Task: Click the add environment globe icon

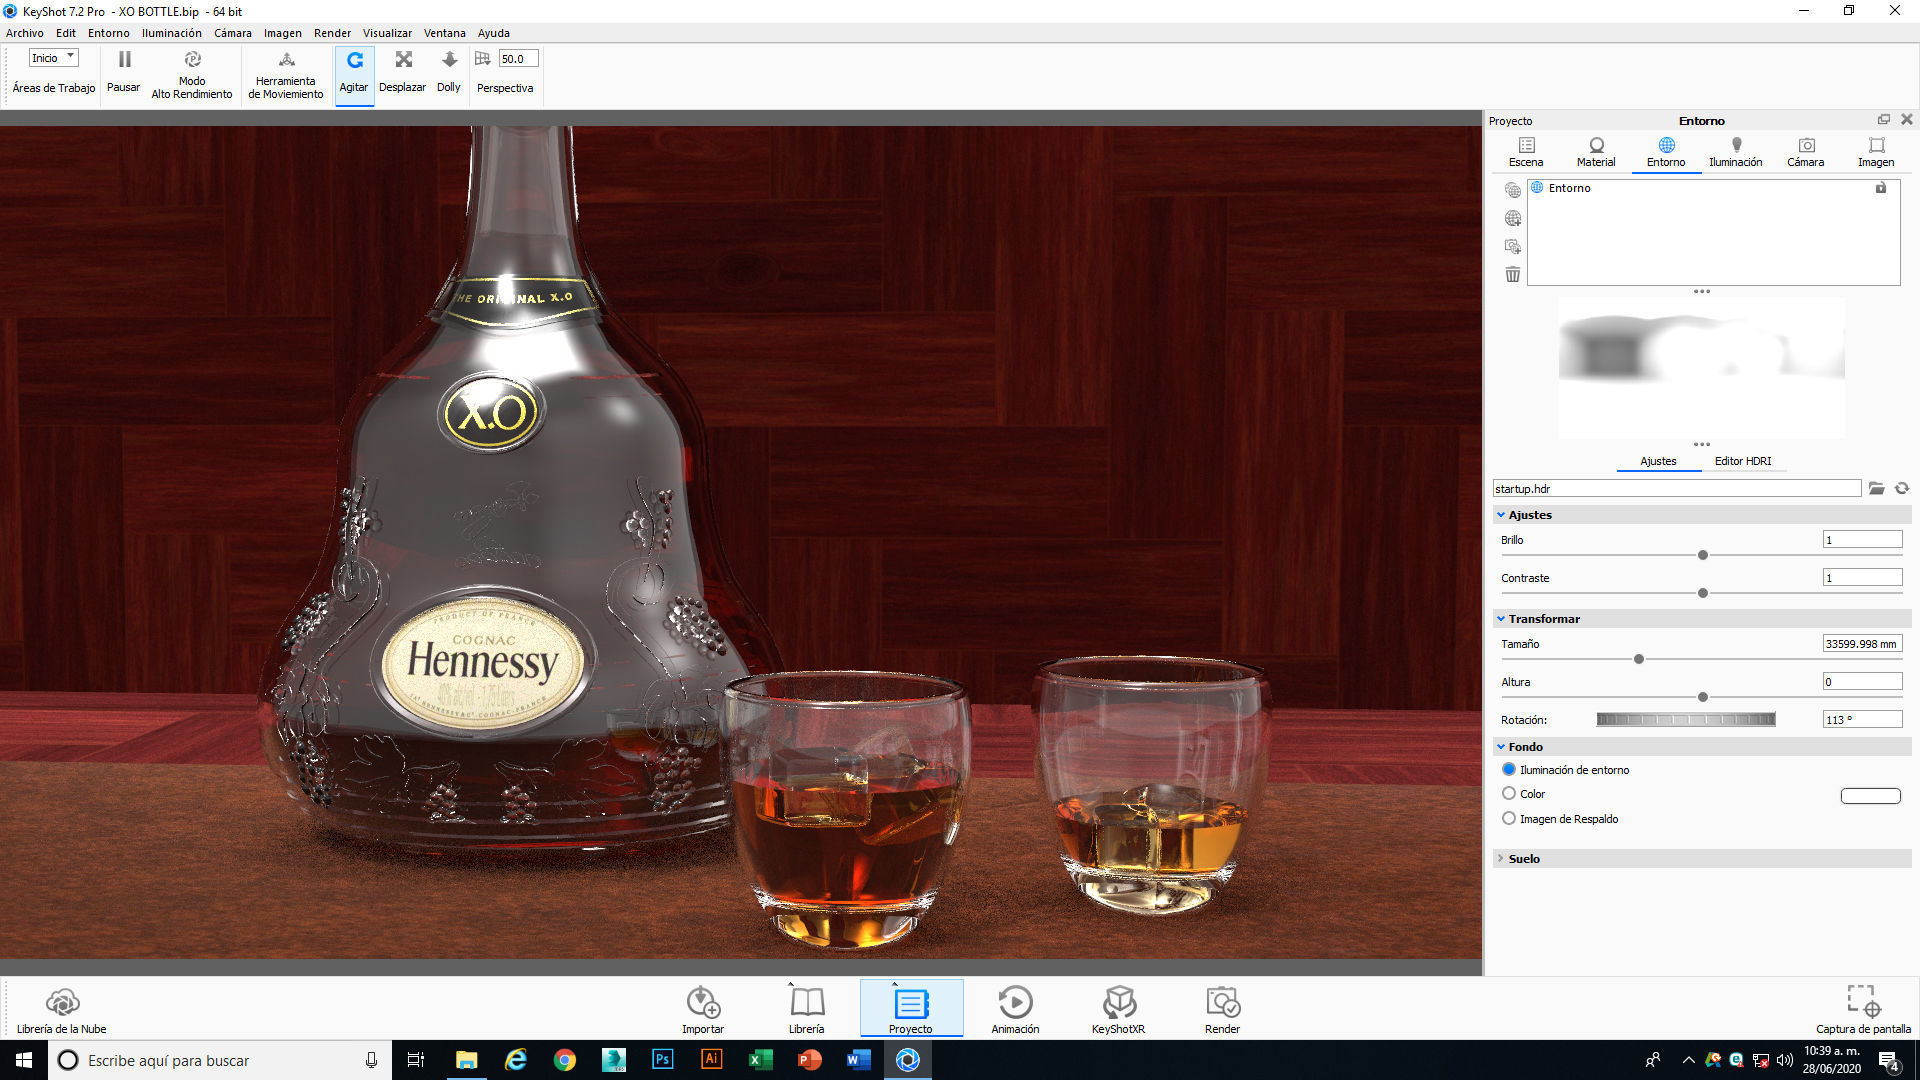Action: coord(1513,190)
